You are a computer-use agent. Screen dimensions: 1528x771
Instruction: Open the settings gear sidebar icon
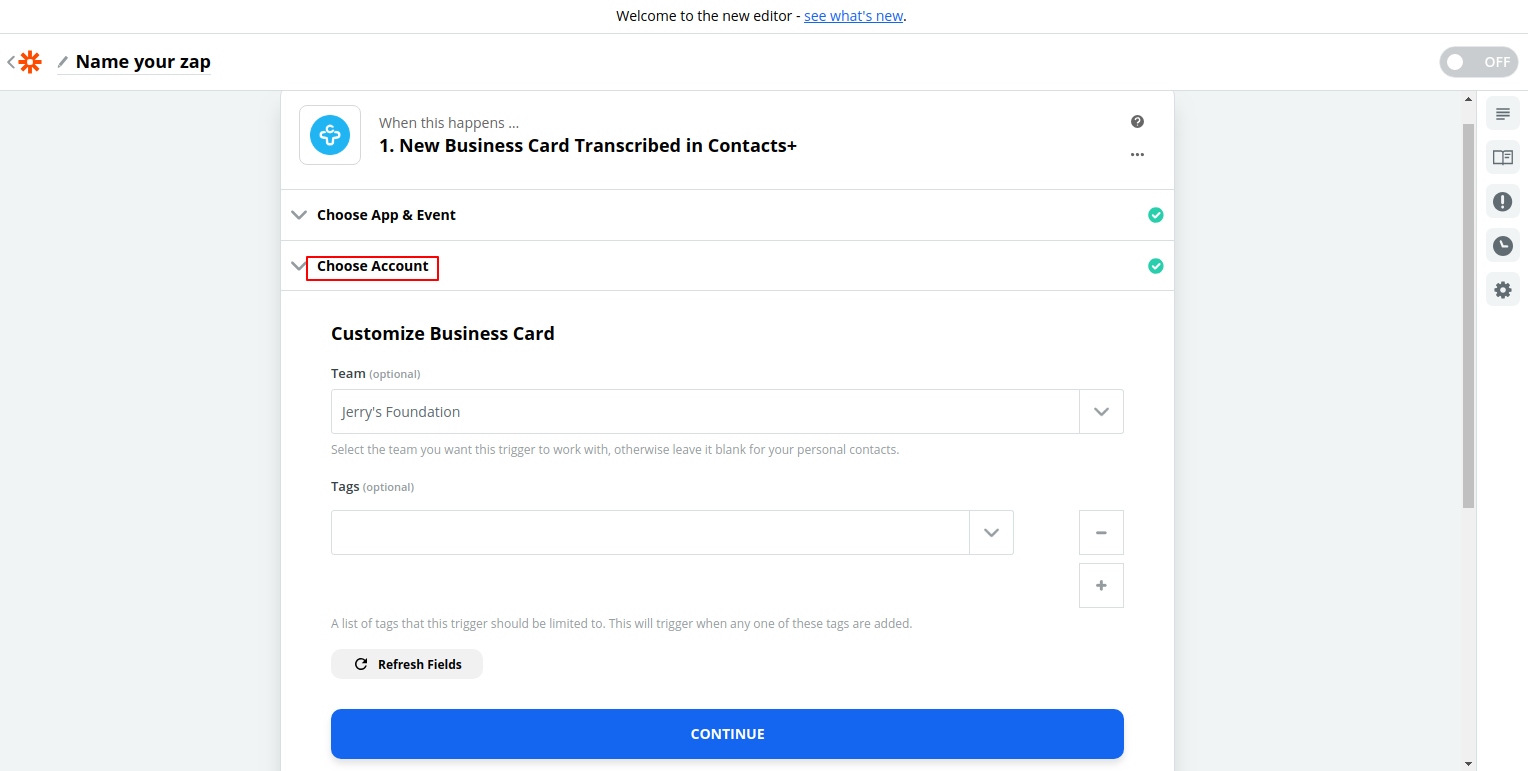(x=1502, y=290)
